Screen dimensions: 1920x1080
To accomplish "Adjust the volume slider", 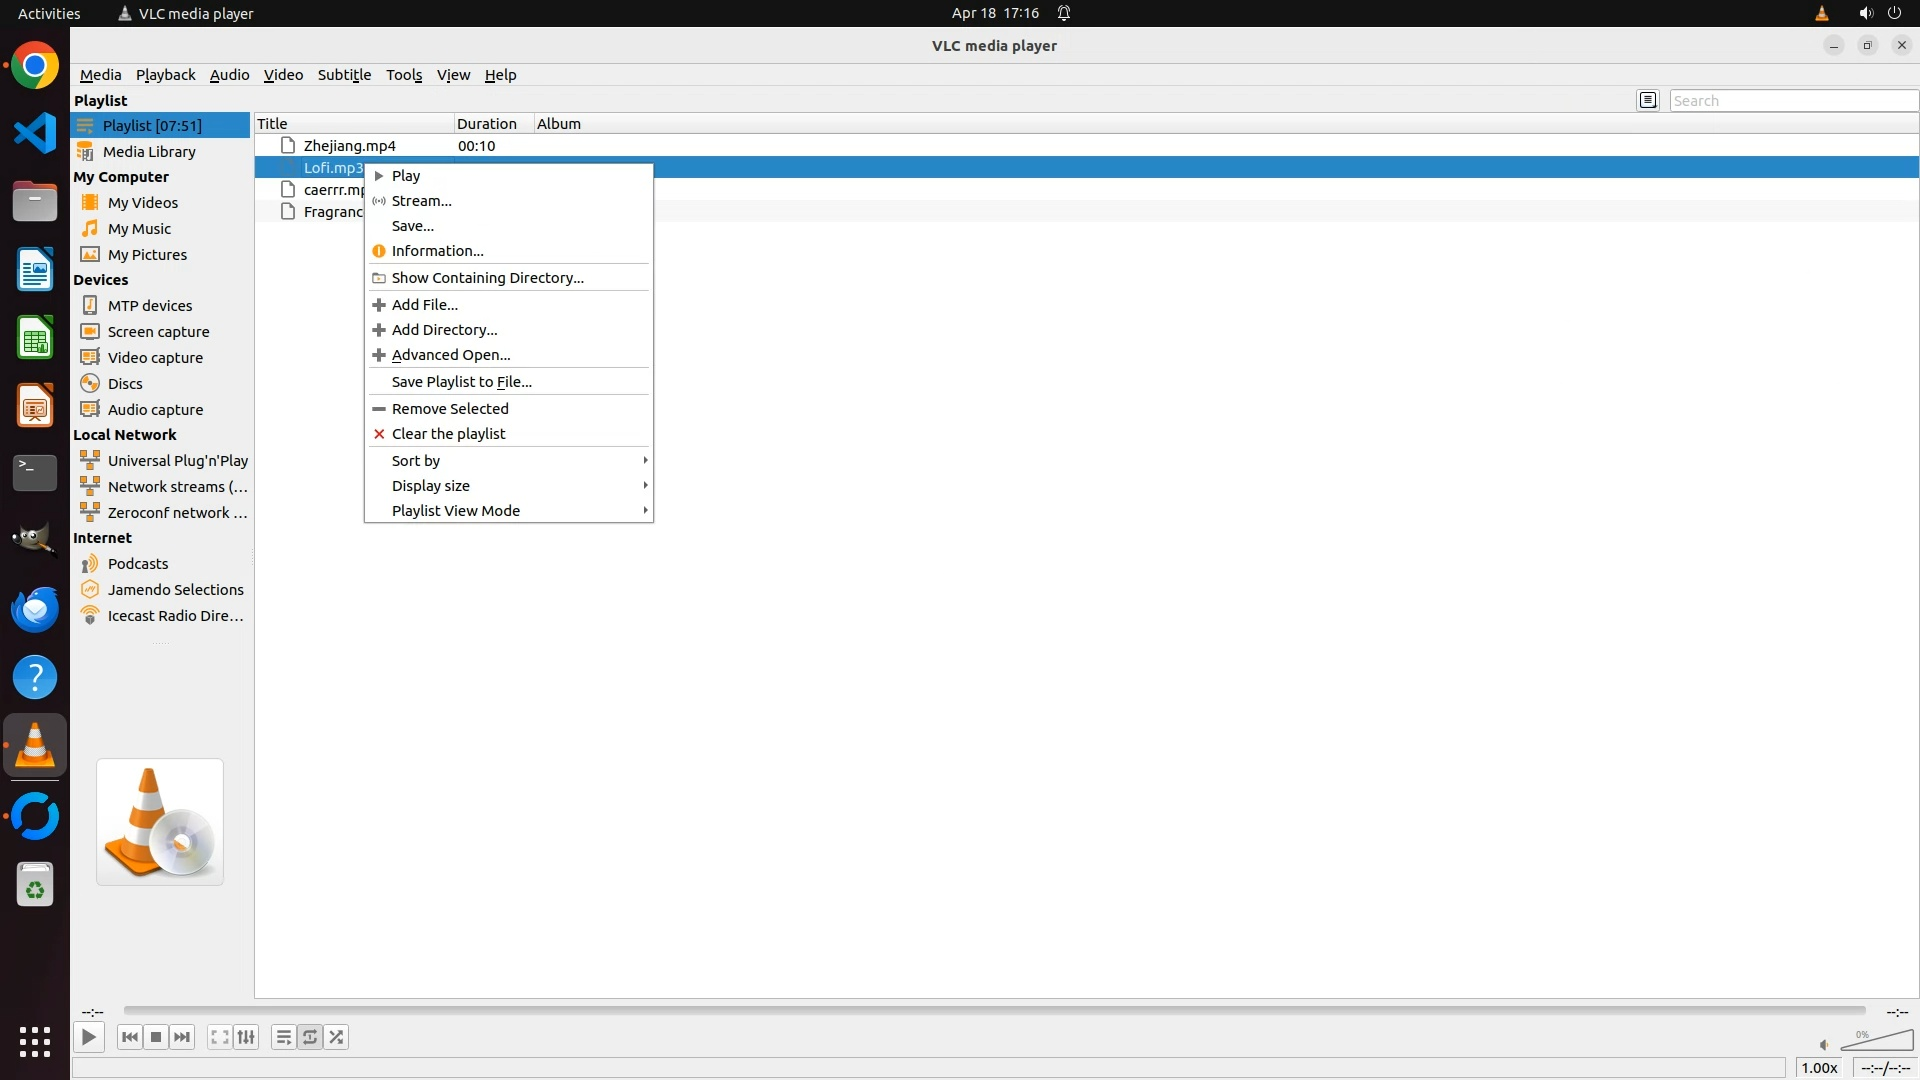I will 1877,1041.
